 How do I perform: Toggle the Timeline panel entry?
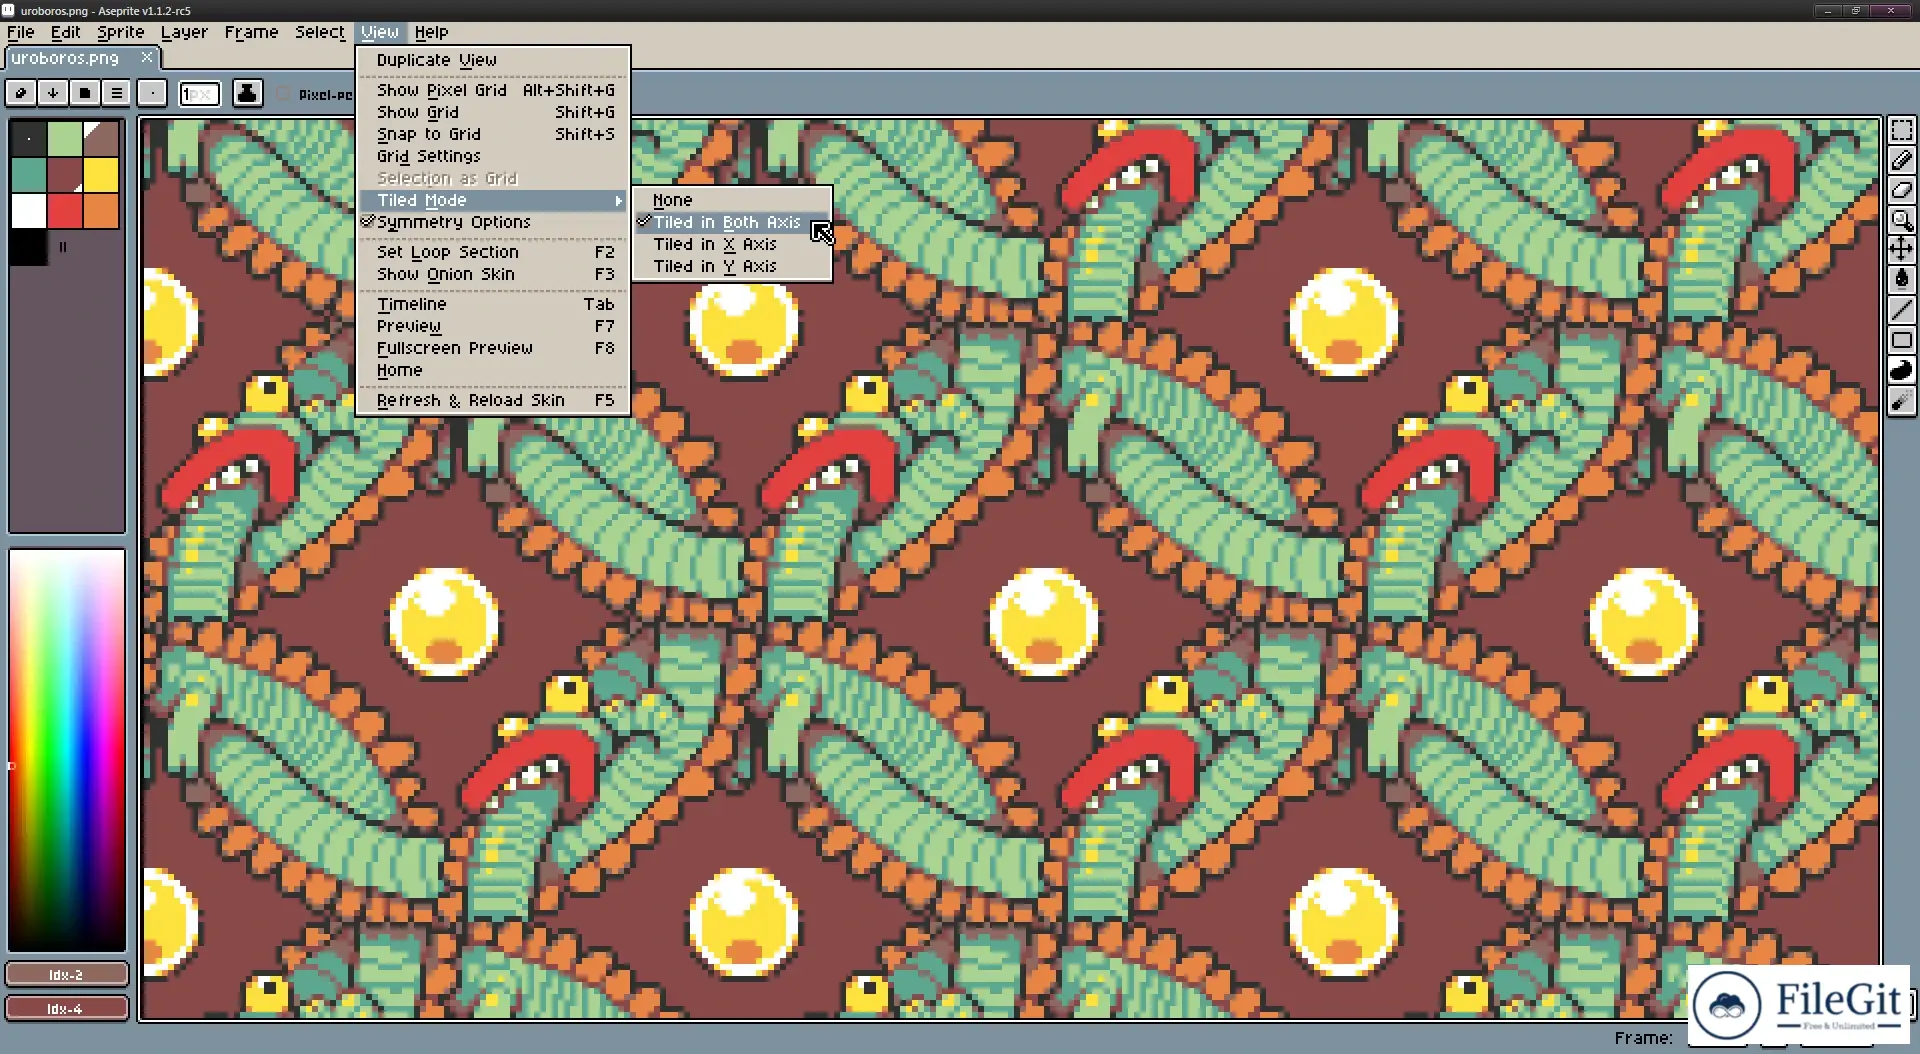[x=493, y=304]
